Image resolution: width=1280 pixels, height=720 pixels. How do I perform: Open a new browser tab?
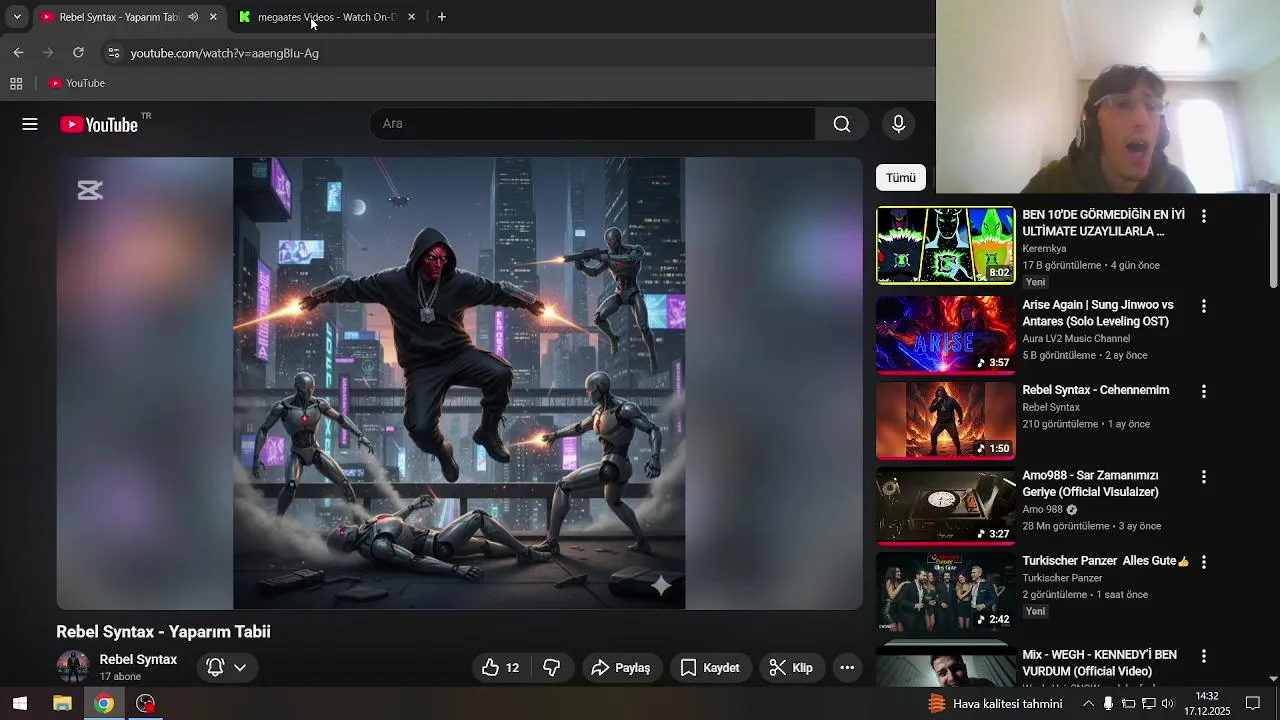[x=442, y=17]
